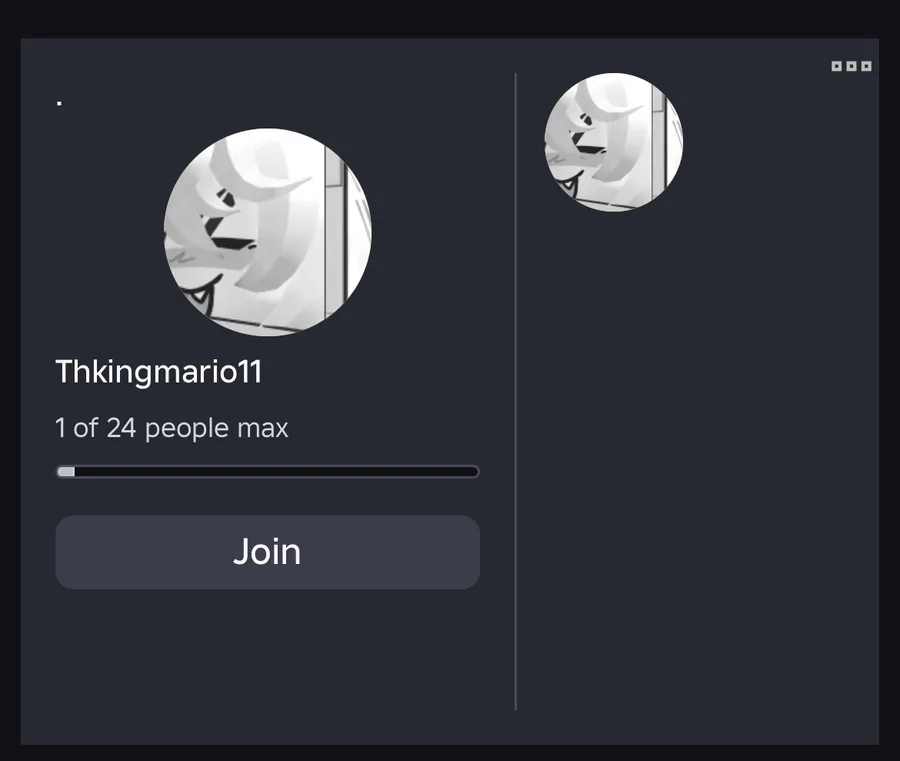The width and height of the screenshot is (900, 761).
Task: Select the small player avatar in right panel
Action: pos(614,142)
